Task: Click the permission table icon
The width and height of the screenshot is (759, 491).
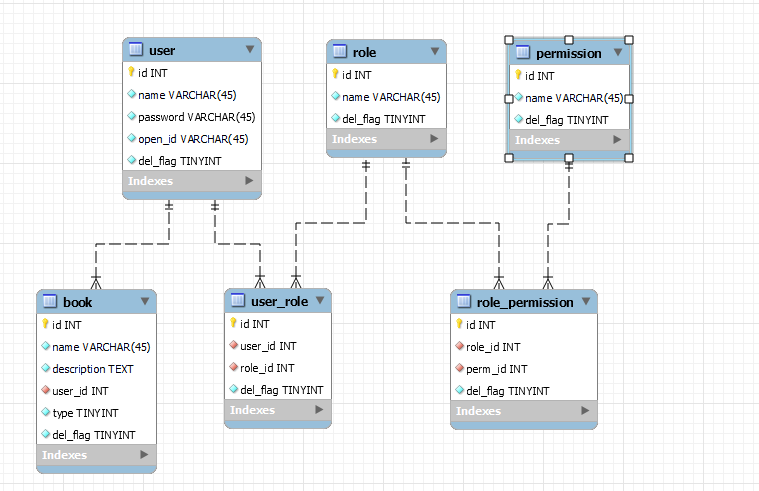Action: [522, 53]
